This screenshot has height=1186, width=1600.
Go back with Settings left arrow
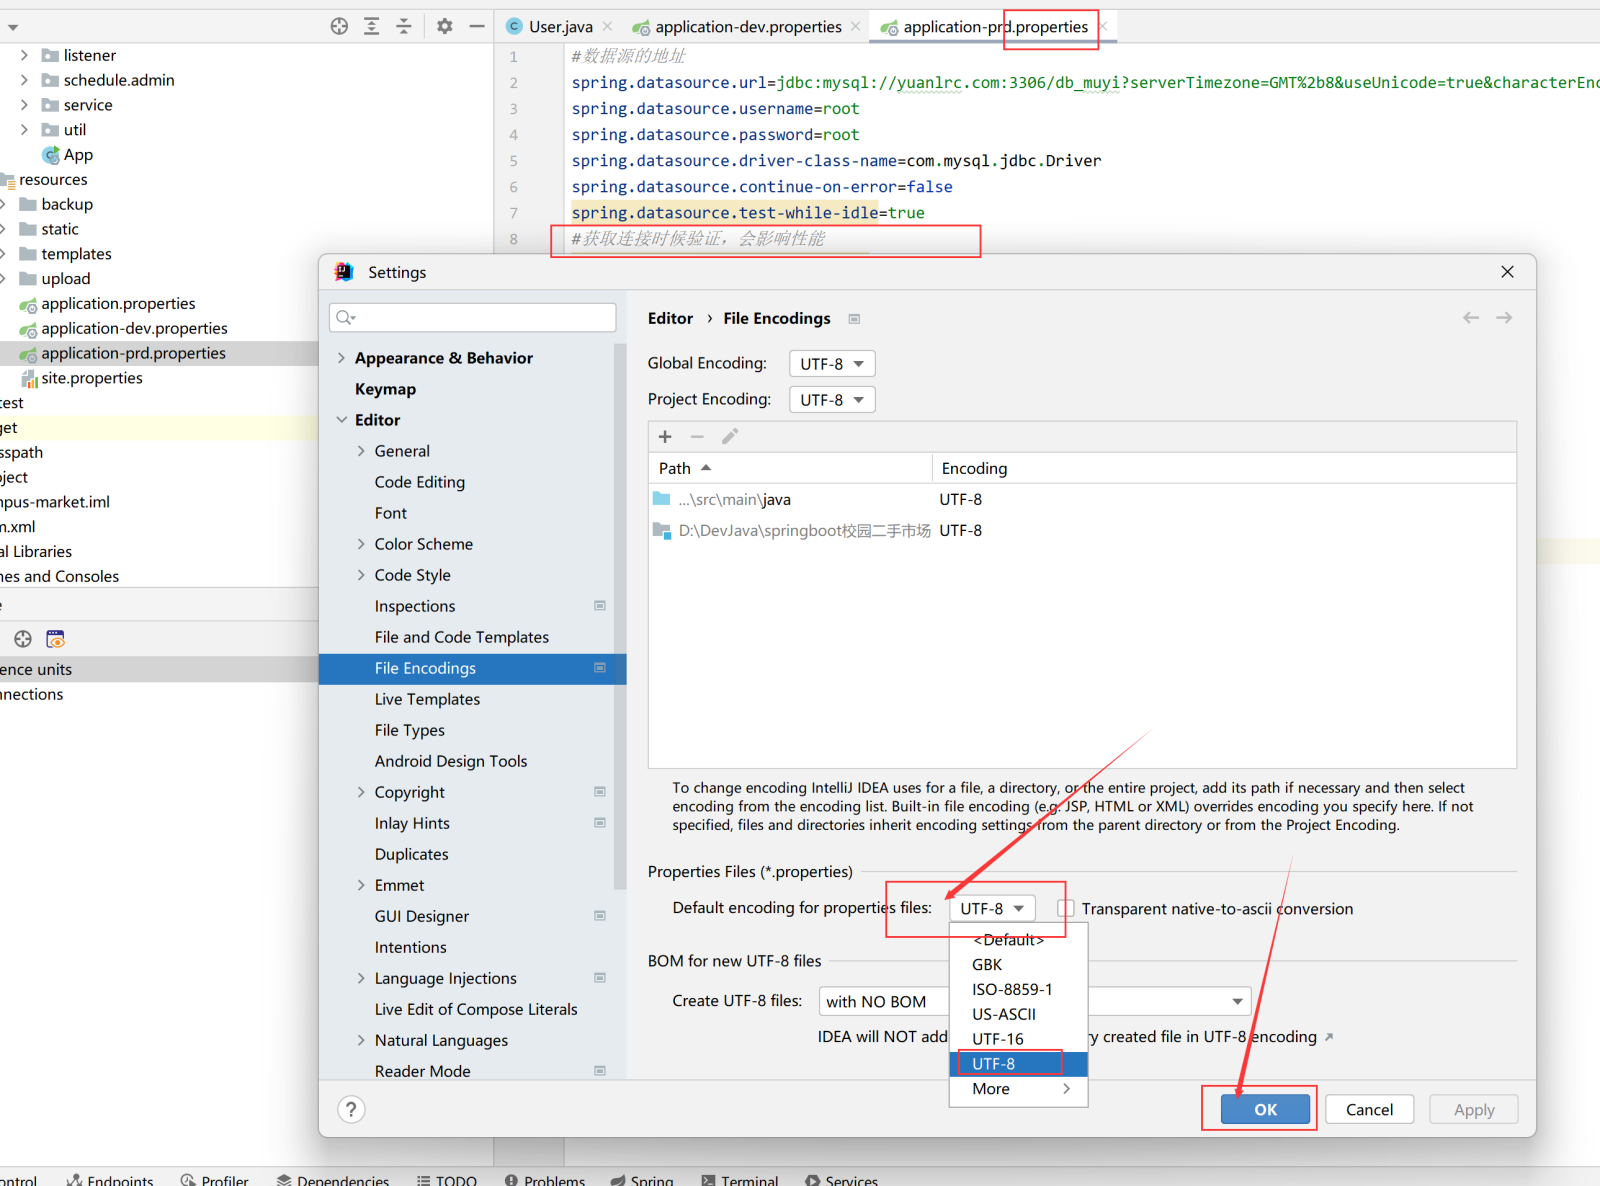click(x=1471, y=318)
